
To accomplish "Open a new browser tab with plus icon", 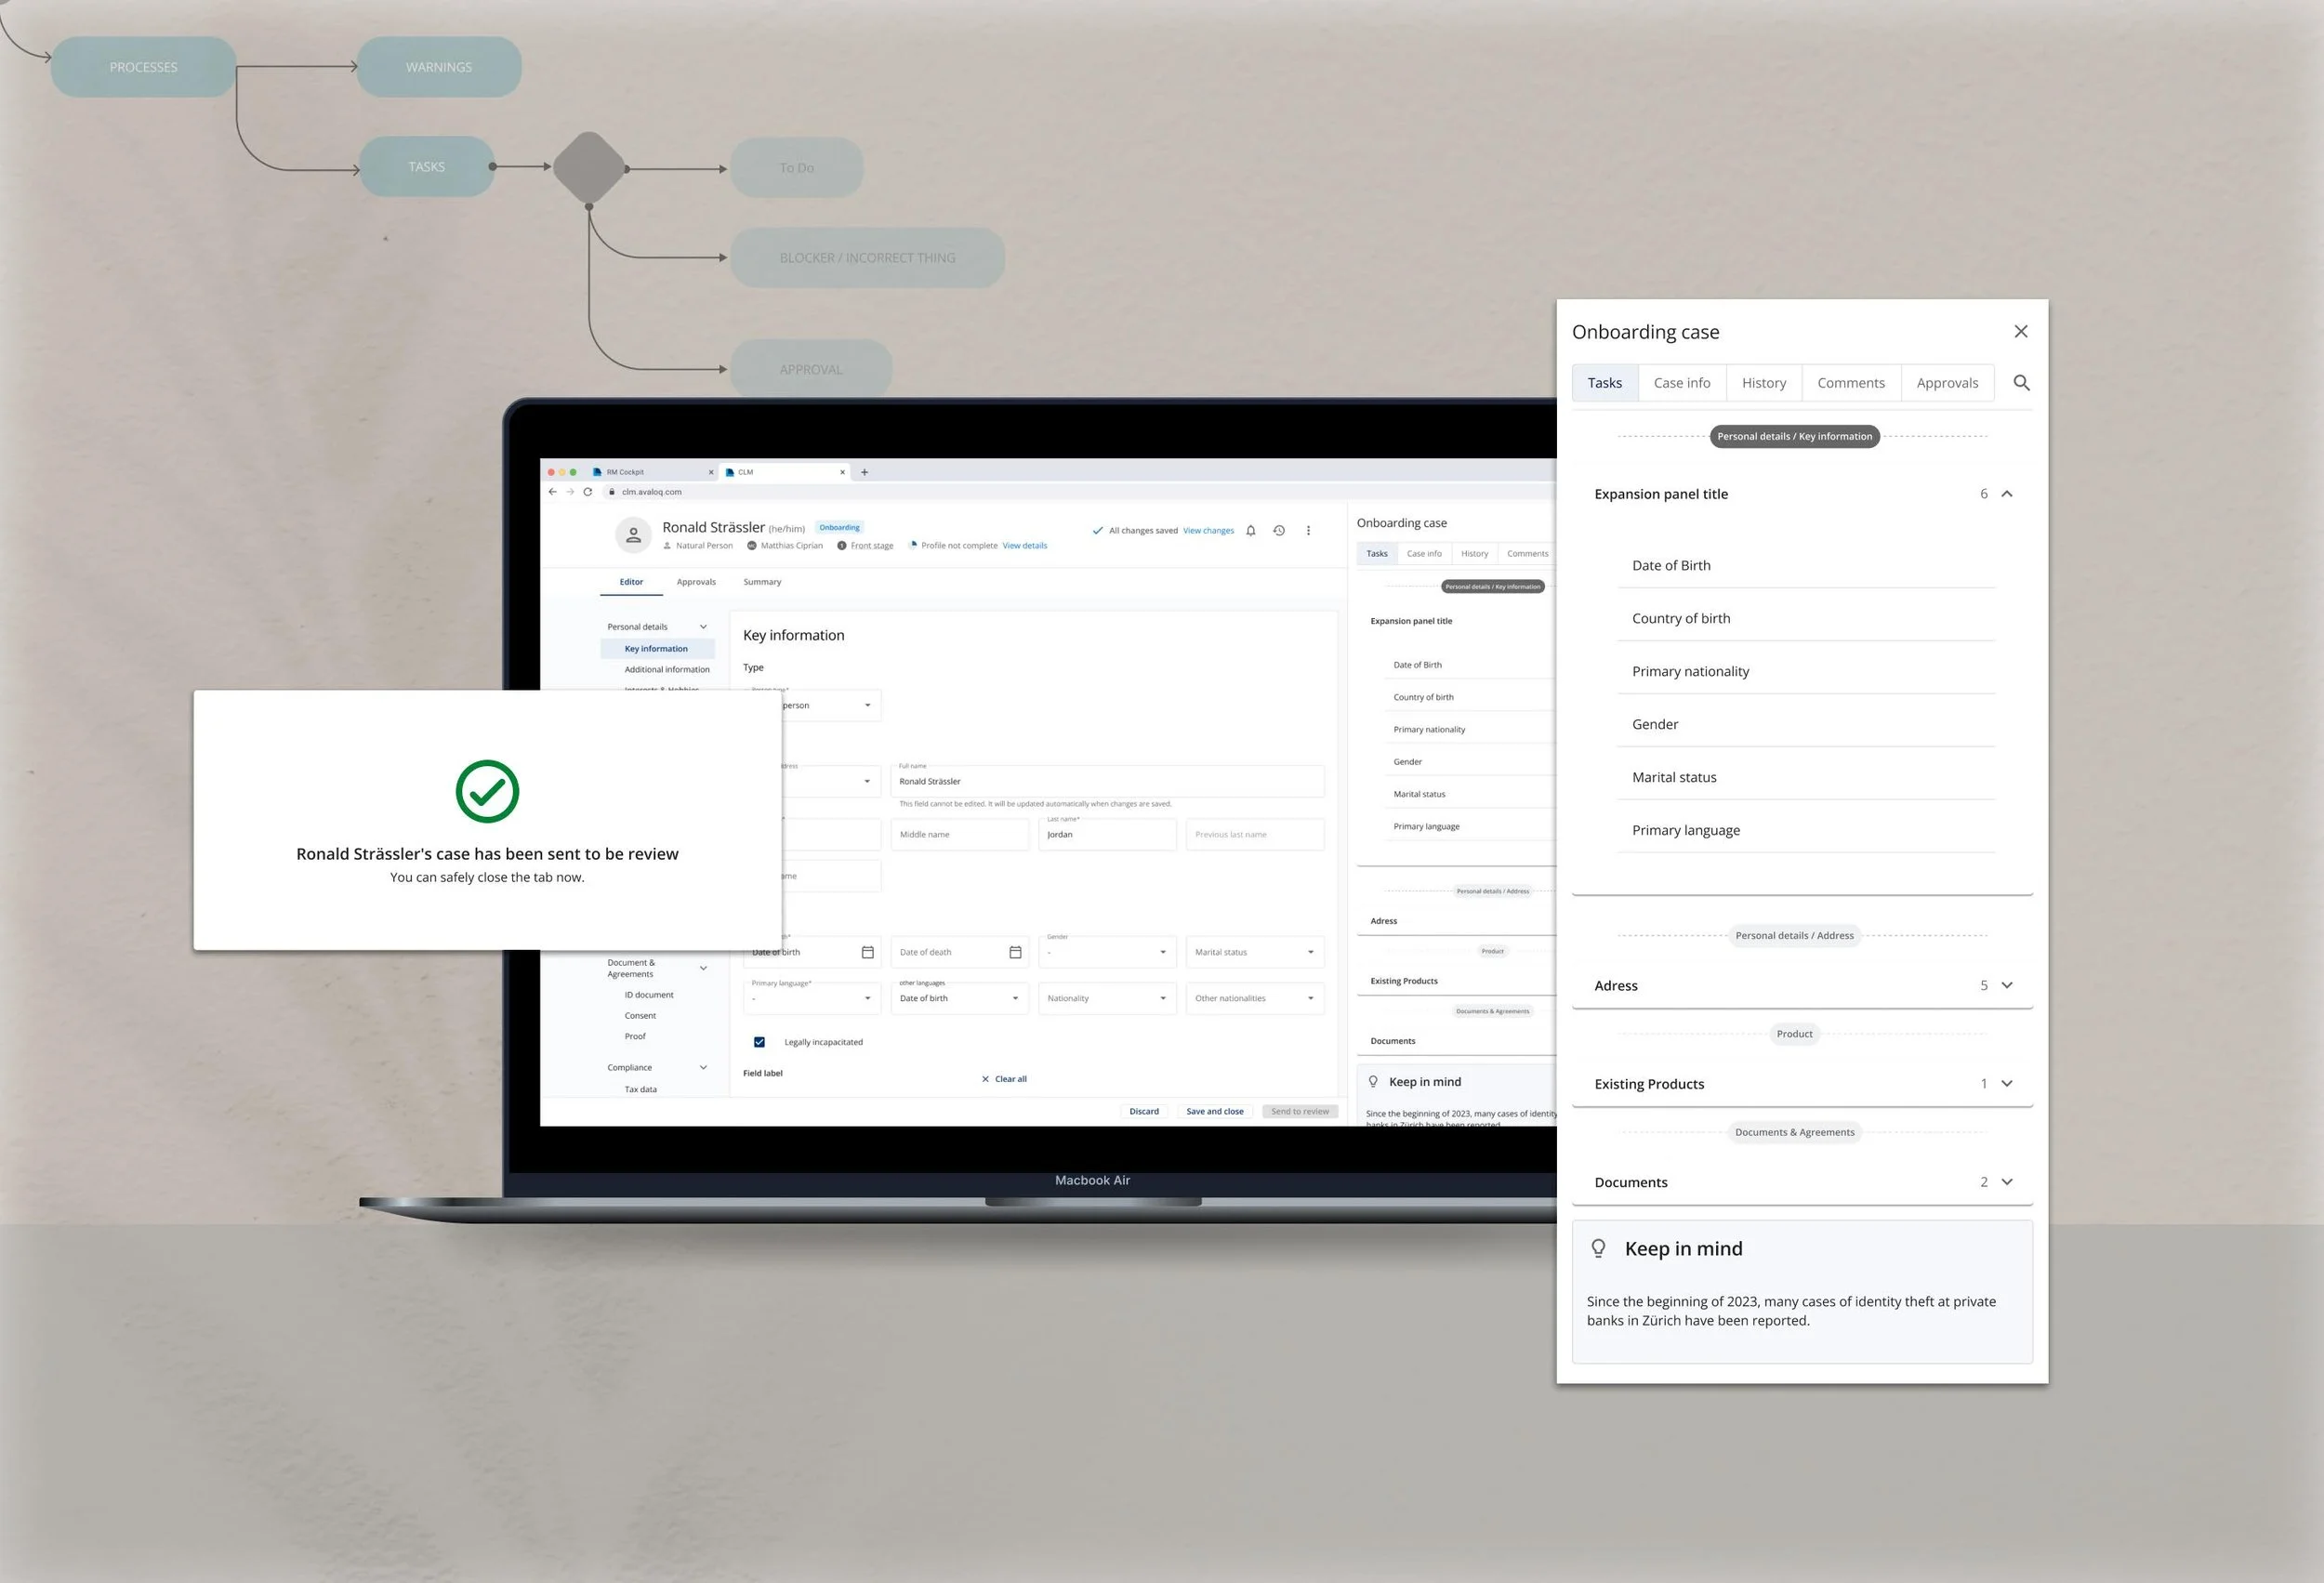I will pyautogui.click(x=864, y=472).
